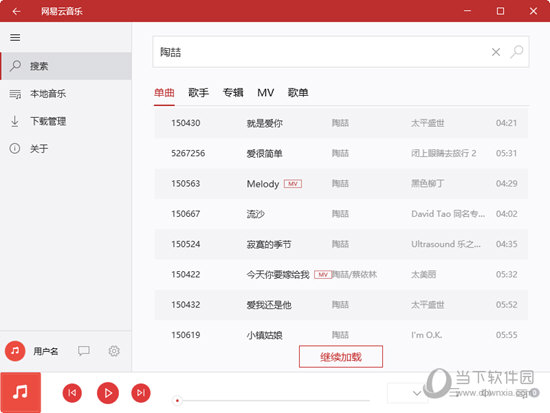Click the MV badge next to Melody
The width and height of the screenshot is (550, 413).
coord(293,184)
